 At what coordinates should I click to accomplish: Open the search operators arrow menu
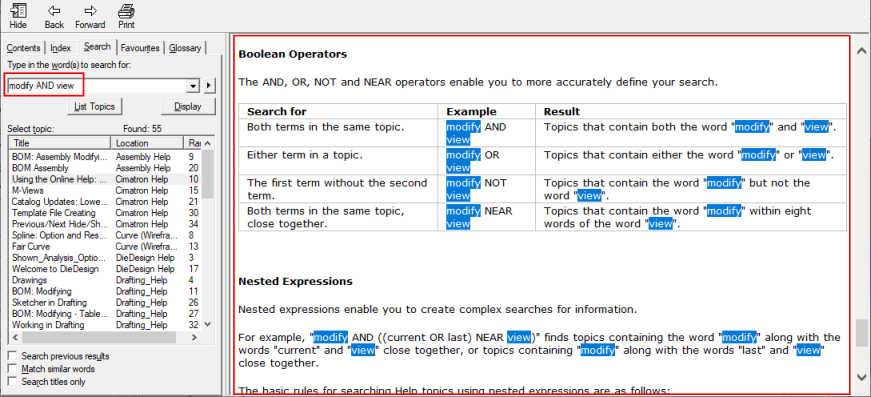[x=209, y=86]
